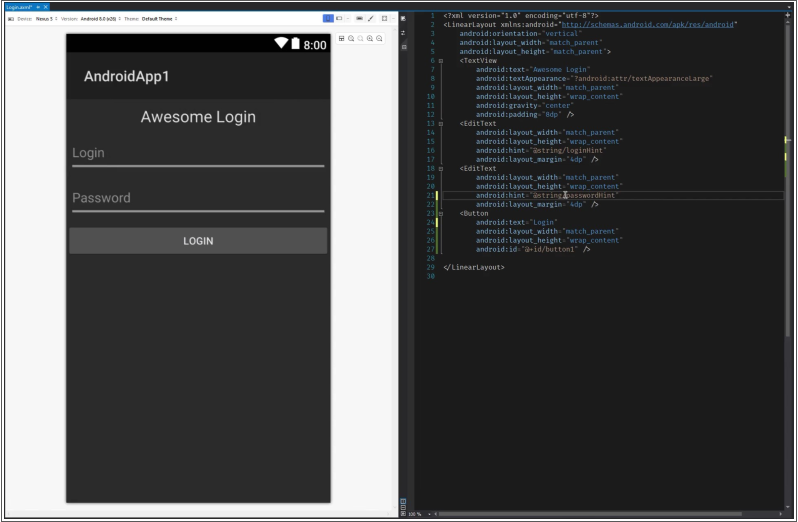Switch designer to portrait orientation
Image resolution: width=798 pixels, height=522 pixels.
tap(328, 18)
